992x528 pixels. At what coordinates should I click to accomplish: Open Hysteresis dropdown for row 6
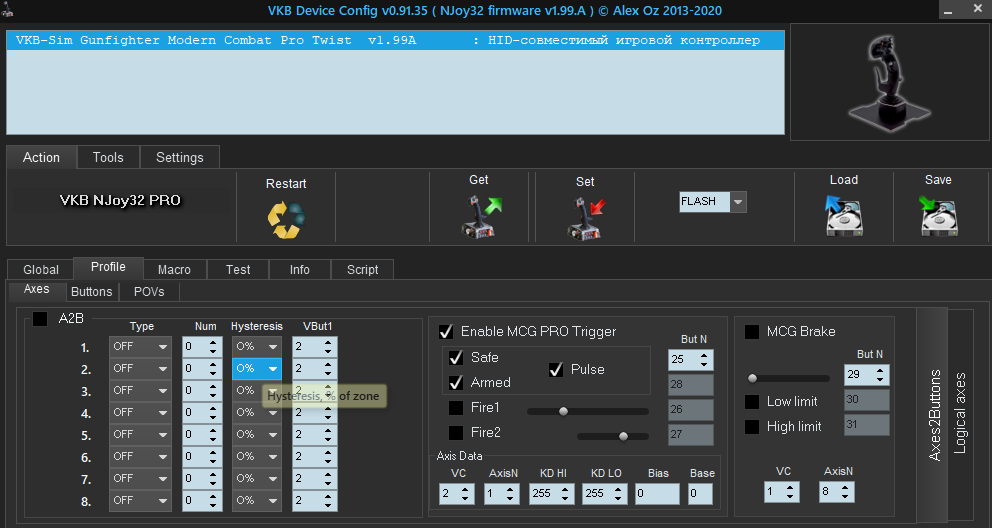[257, 457]
